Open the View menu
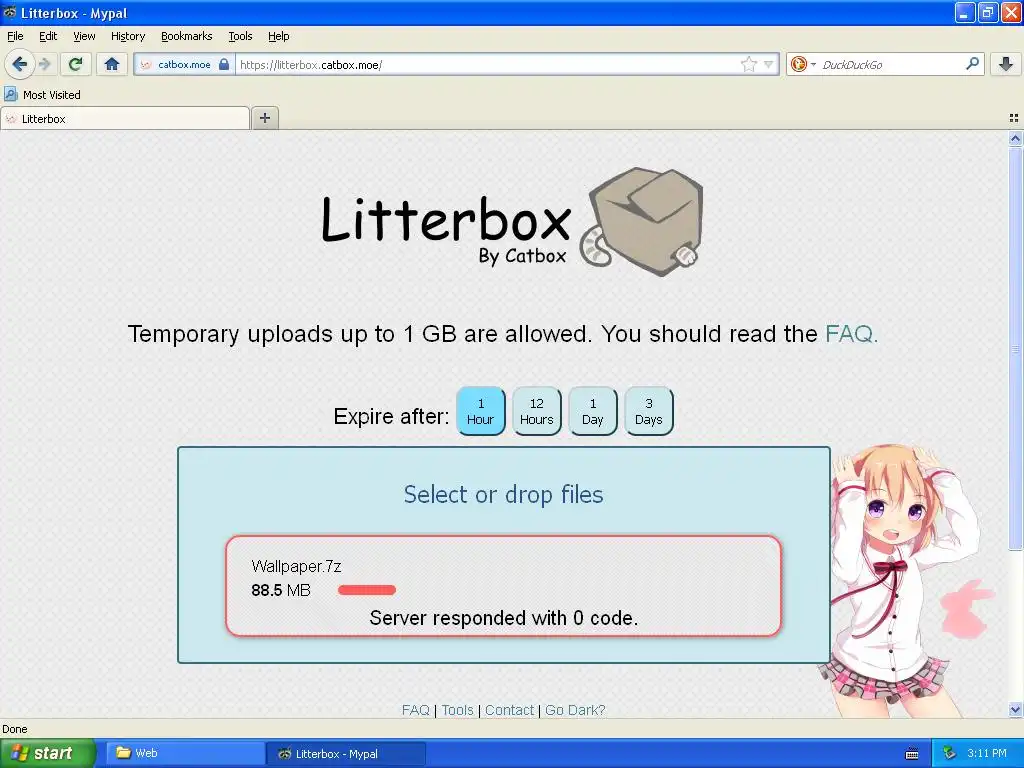This screenshot has width=1024, height=768. [84, 36]
